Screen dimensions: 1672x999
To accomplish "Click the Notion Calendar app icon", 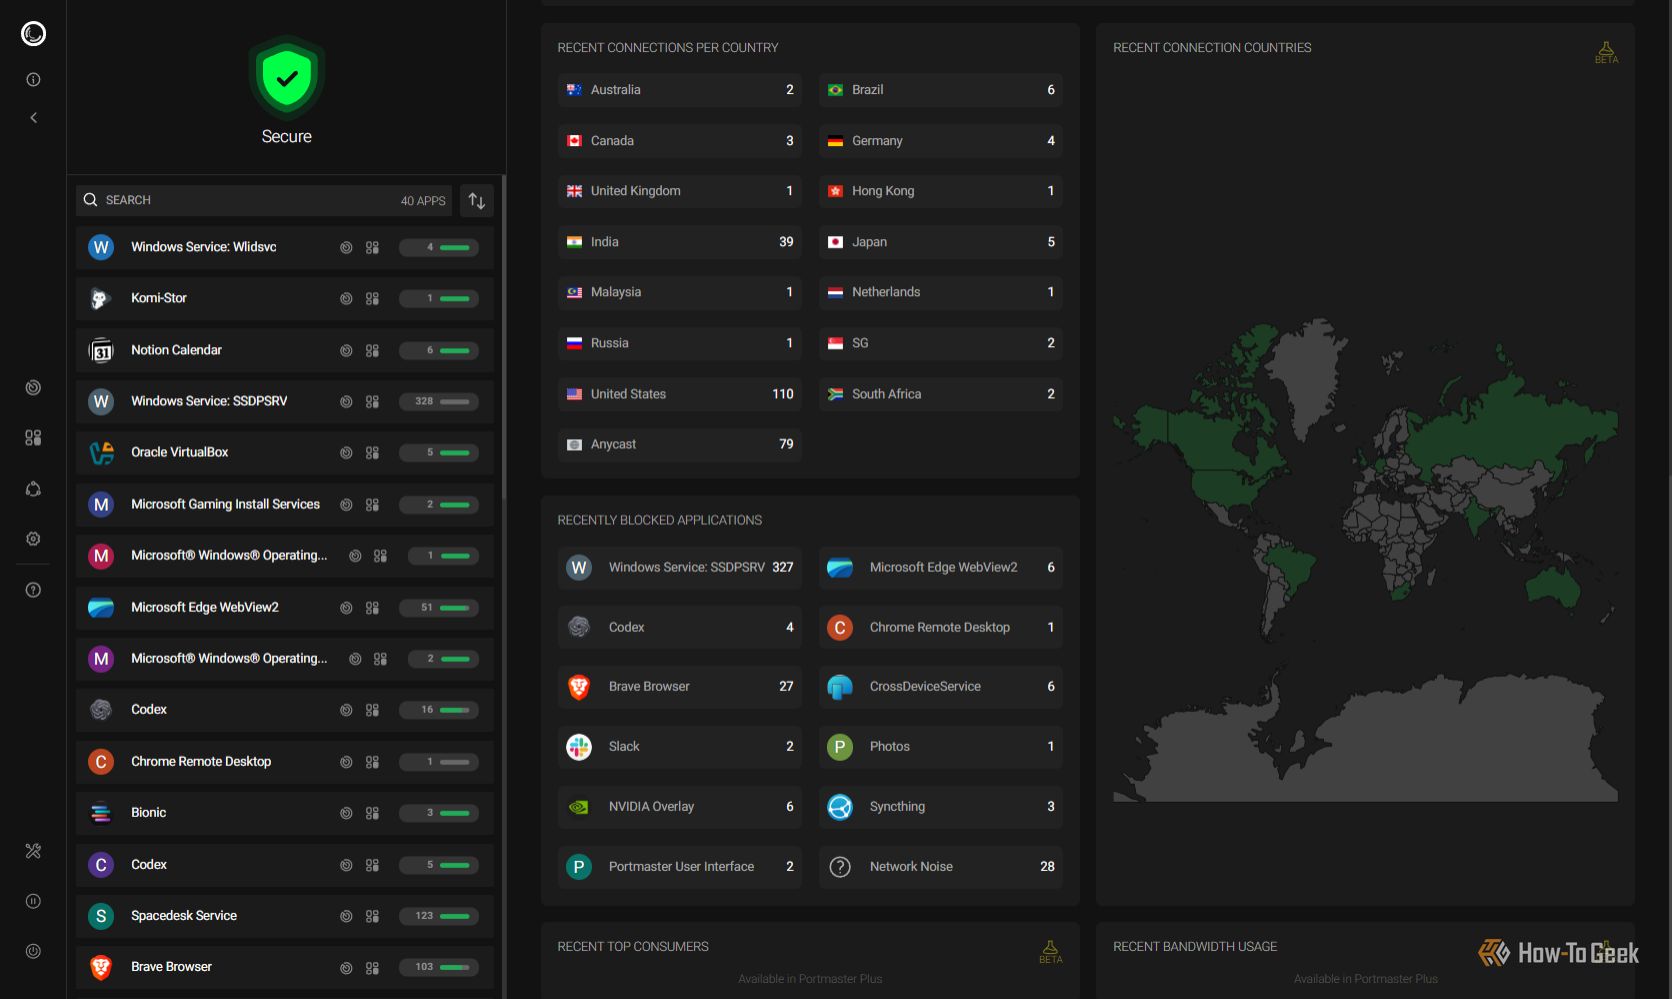I will pyautogui.click(x=101, y=351).
